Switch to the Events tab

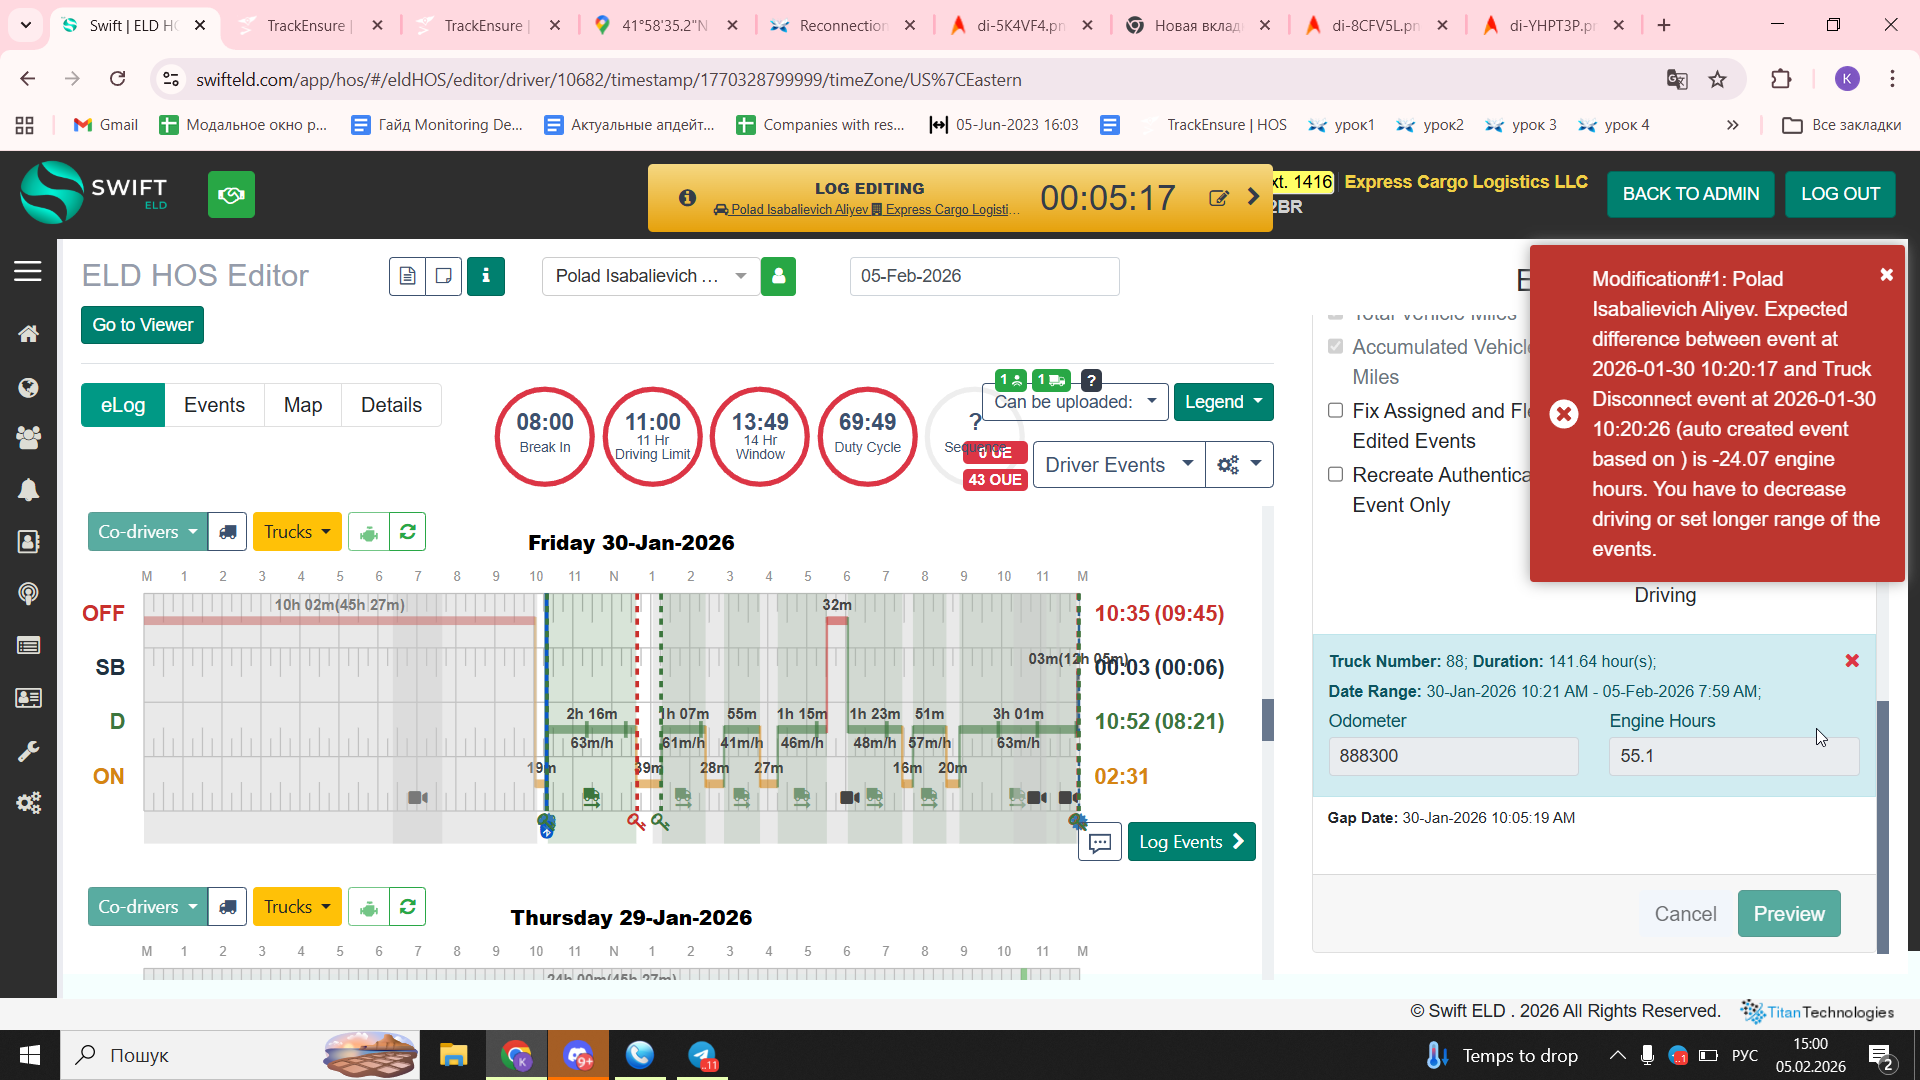(214, 405)
